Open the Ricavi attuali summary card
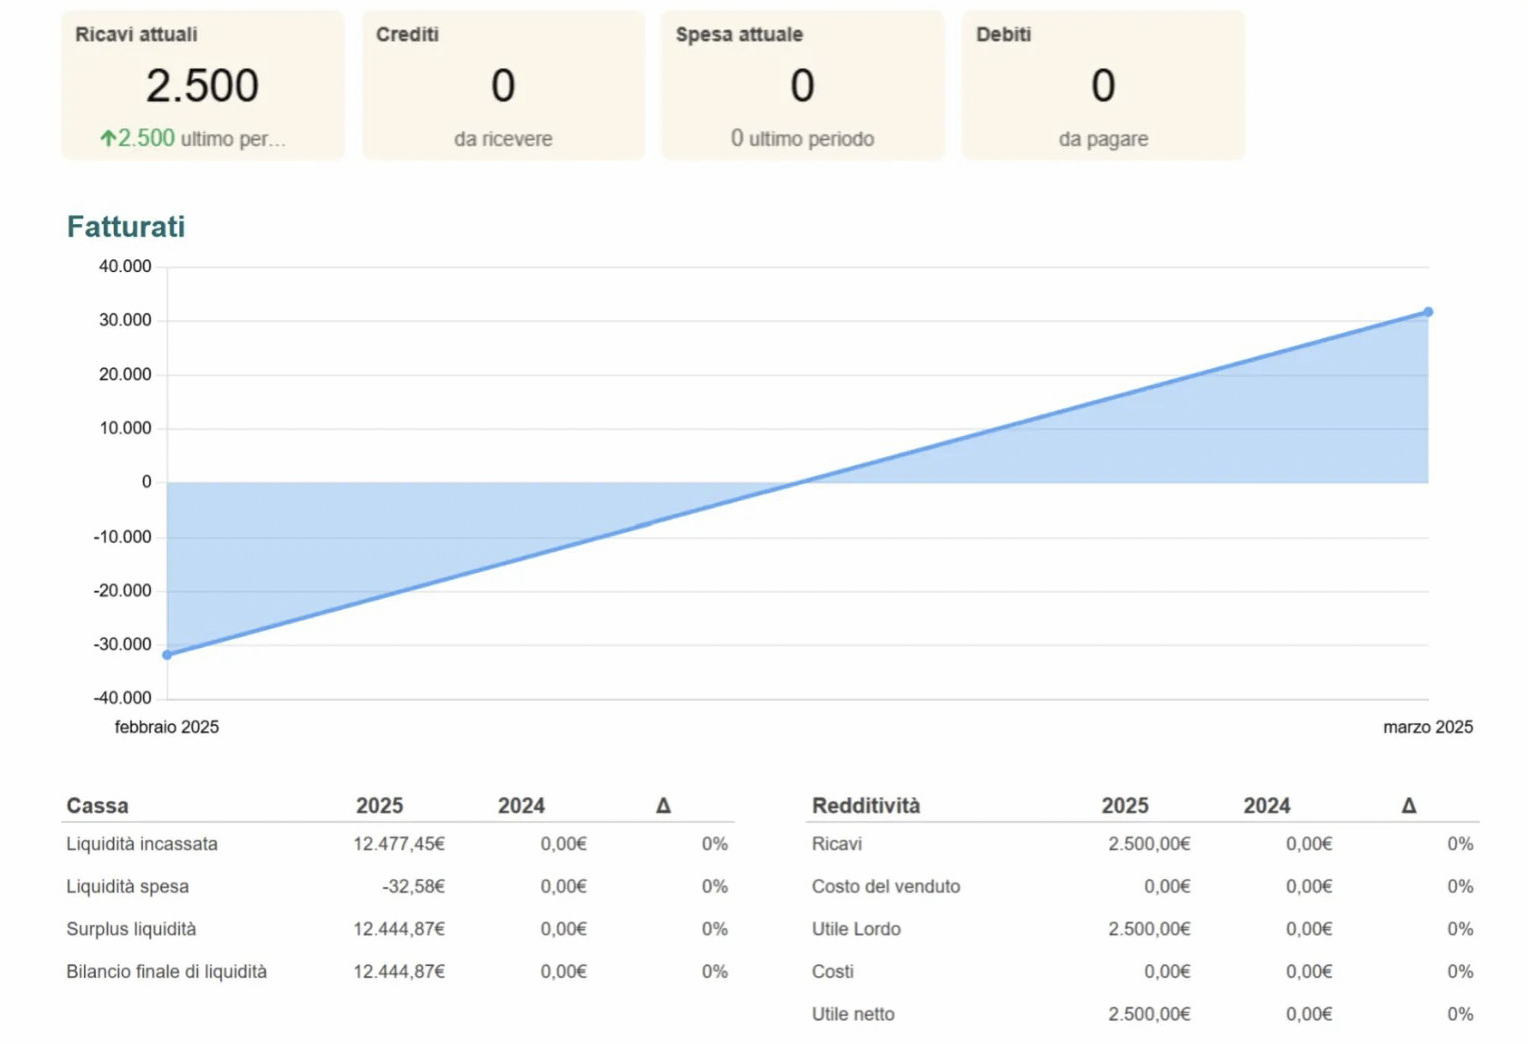 [x=202, y=85]
